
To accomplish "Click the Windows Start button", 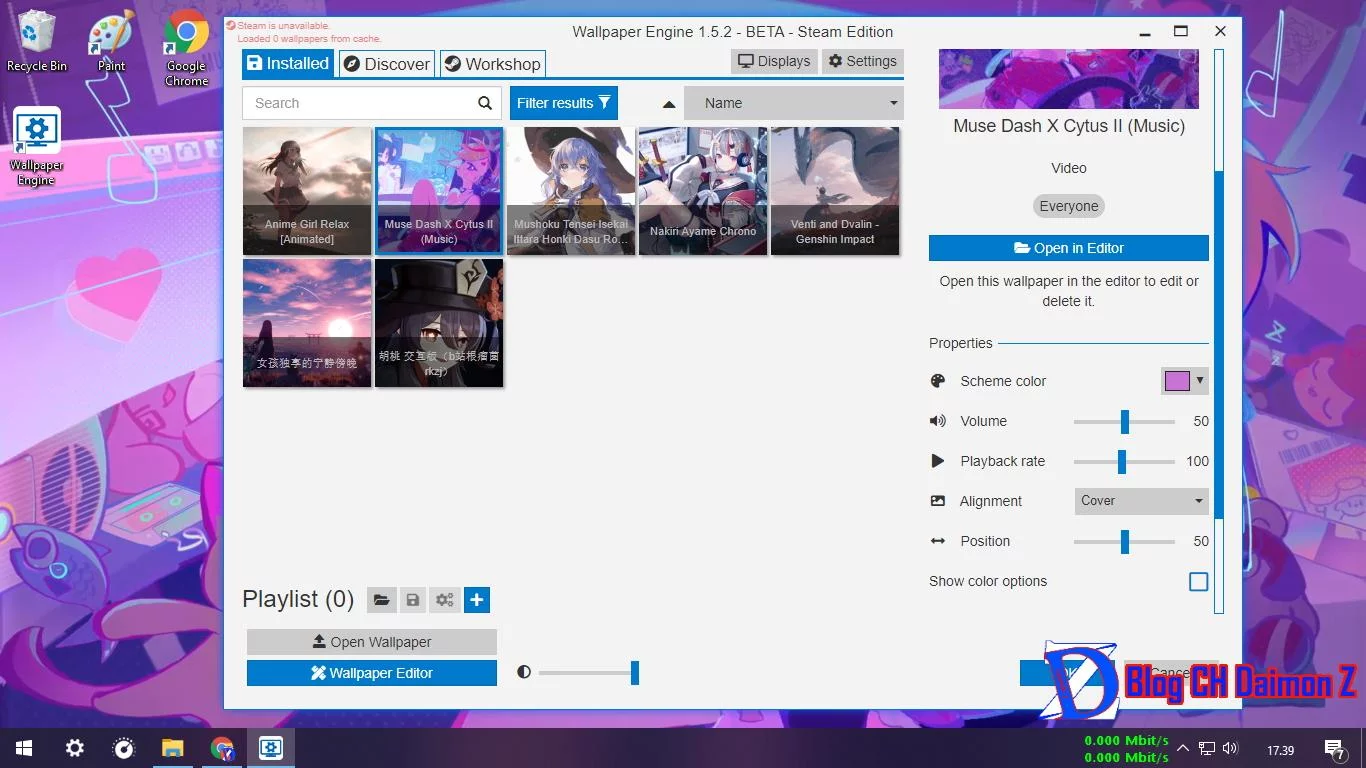I will coord(24,748).
